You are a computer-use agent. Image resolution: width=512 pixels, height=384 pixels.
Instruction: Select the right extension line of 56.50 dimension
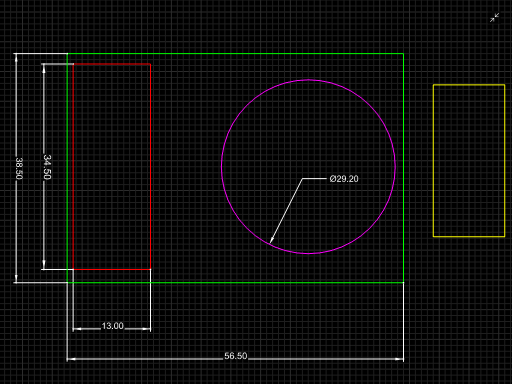[x=404, y=322]
